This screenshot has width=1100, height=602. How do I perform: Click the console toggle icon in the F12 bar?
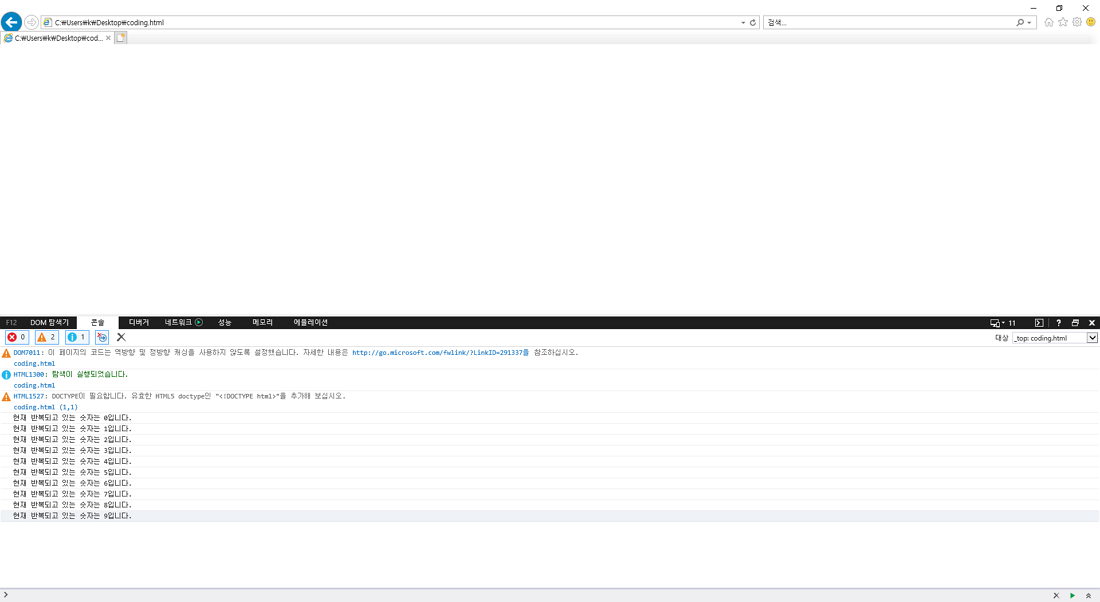click(1039, 323)
